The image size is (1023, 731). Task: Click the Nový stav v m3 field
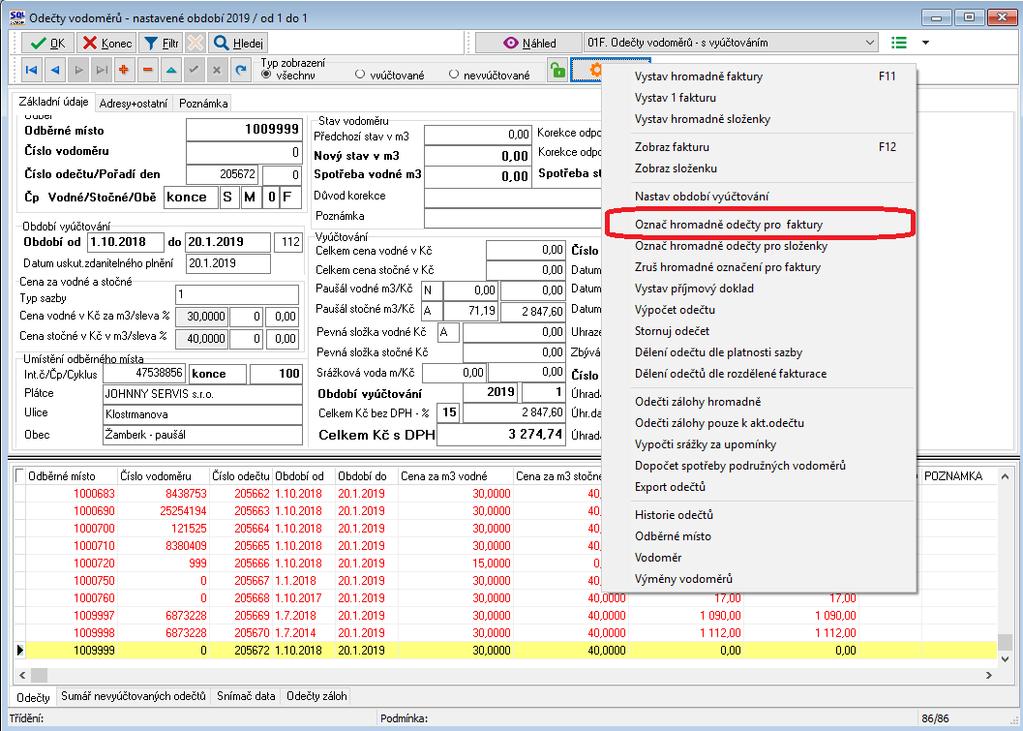478,156
